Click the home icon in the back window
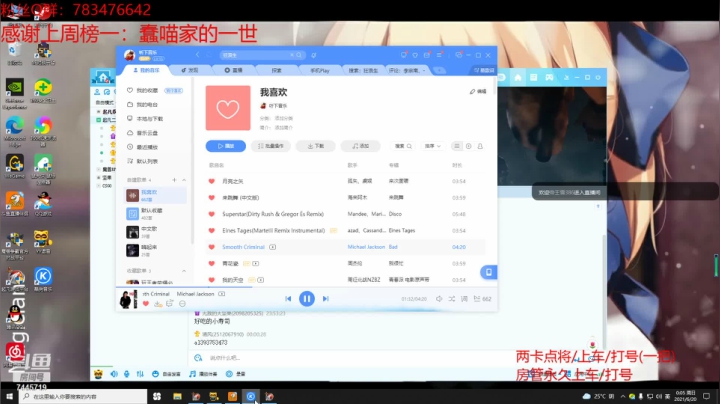 (518, 78)
